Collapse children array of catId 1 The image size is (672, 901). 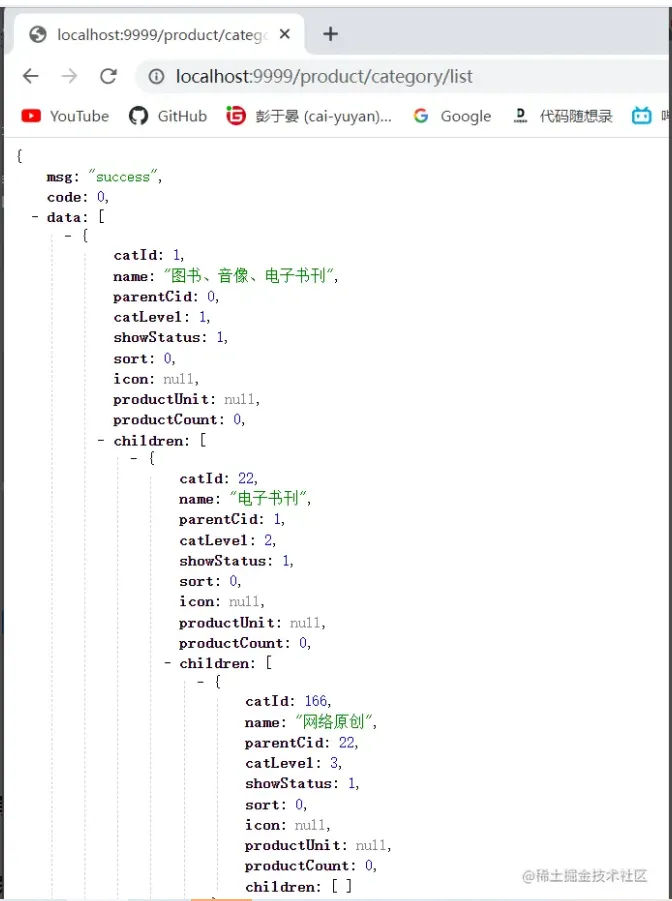click(x=101, y=440)
